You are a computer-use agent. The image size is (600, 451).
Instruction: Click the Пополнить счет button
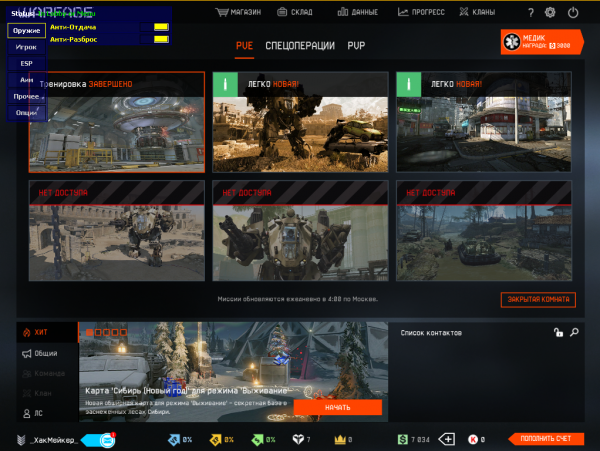pyautogui.click(x=546, y=439)
